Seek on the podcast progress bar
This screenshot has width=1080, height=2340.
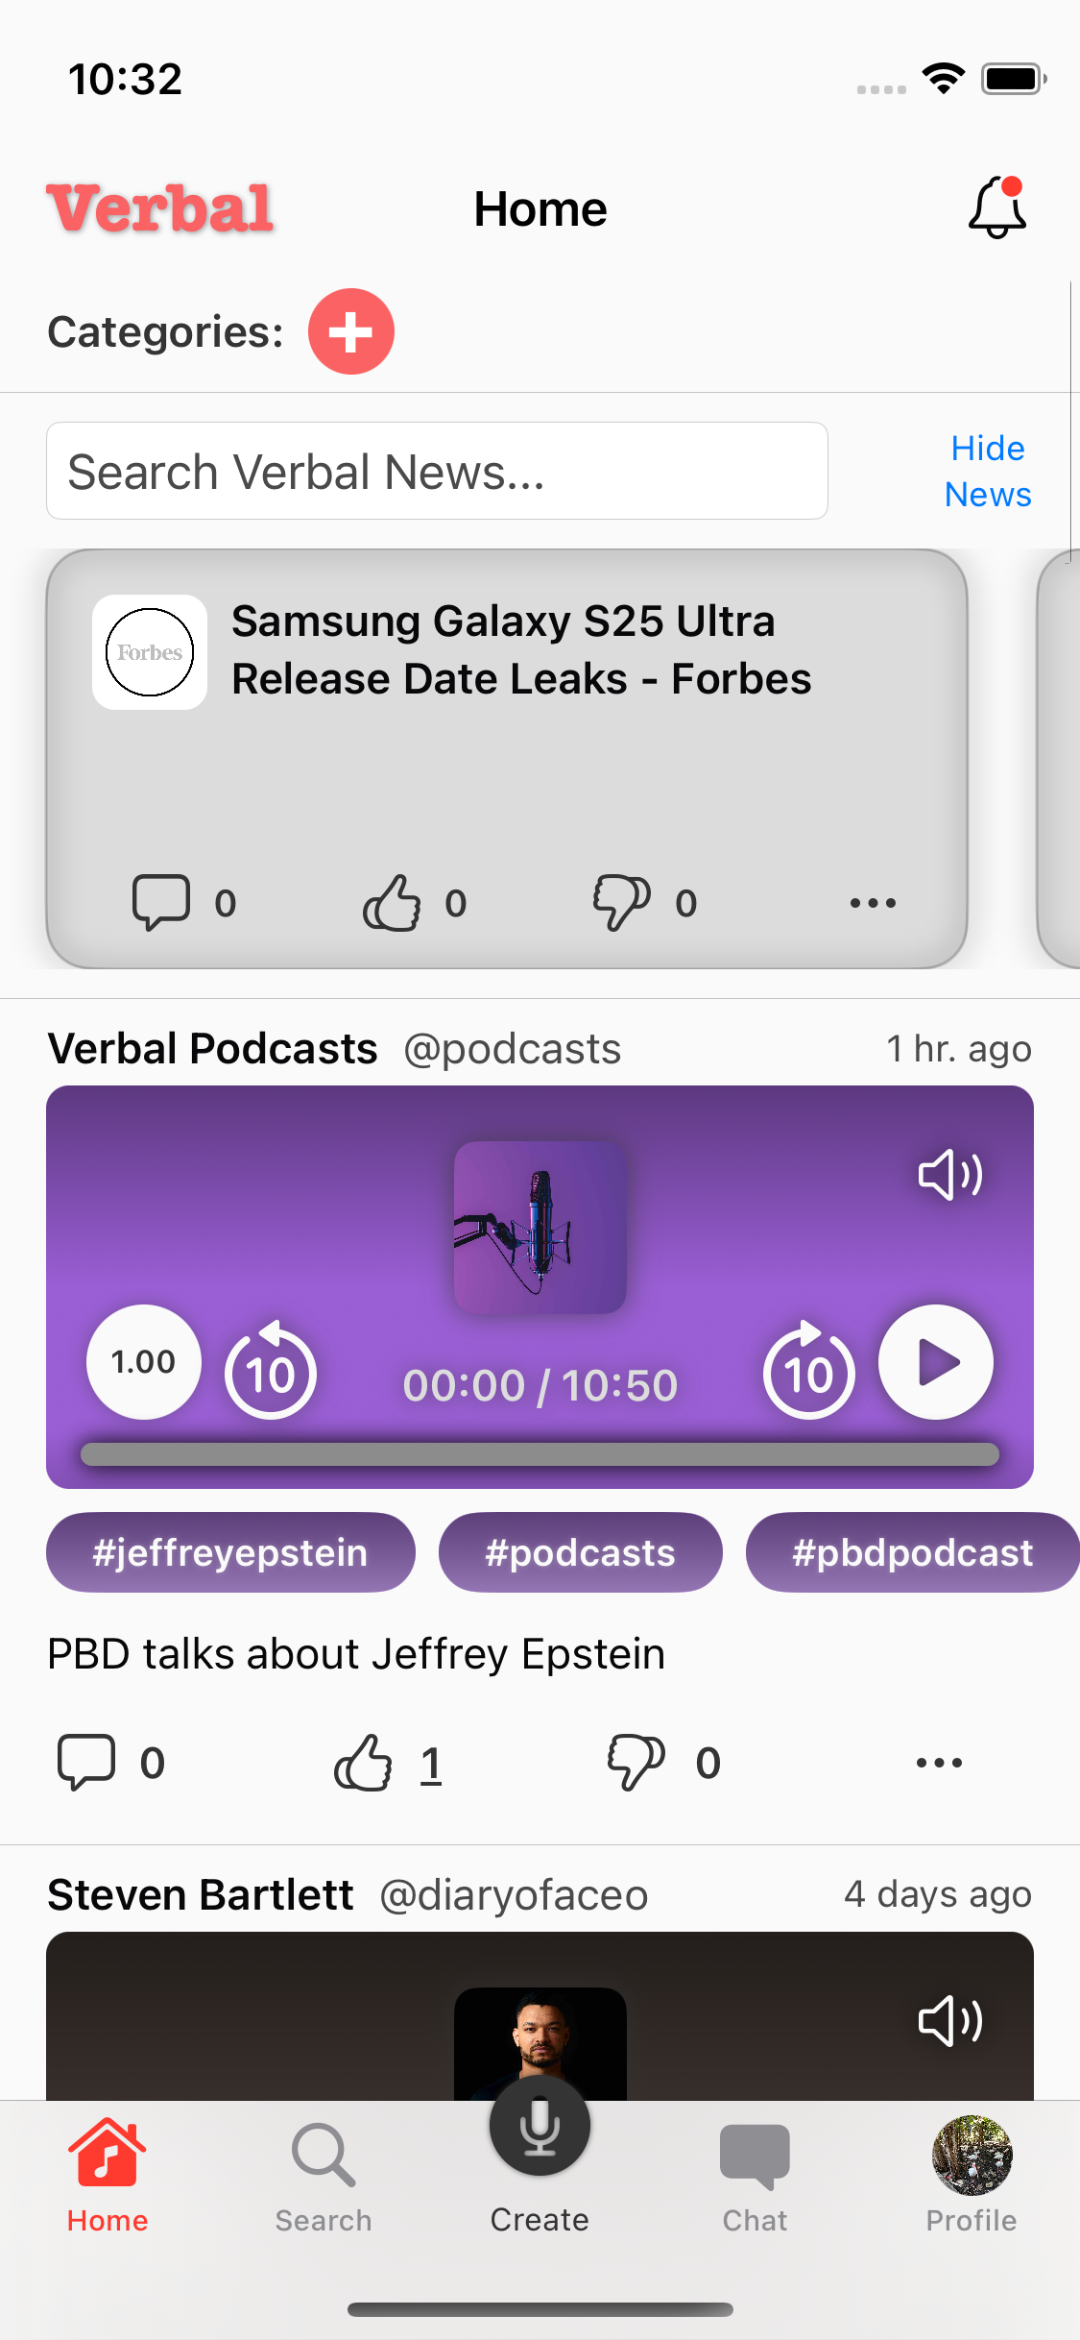[x=540, y=1455]
